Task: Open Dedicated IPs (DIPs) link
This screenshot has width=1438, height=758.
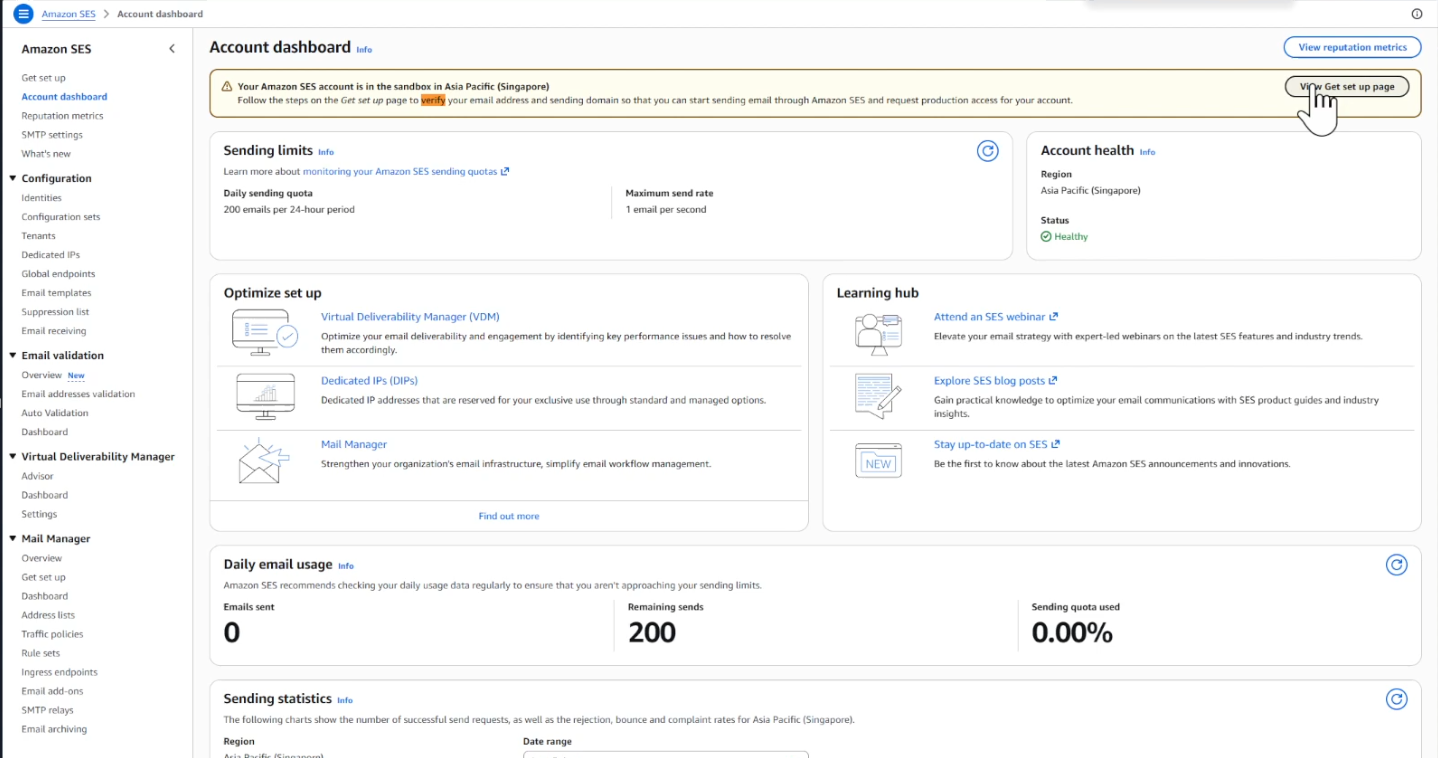Action: [369, 381]
